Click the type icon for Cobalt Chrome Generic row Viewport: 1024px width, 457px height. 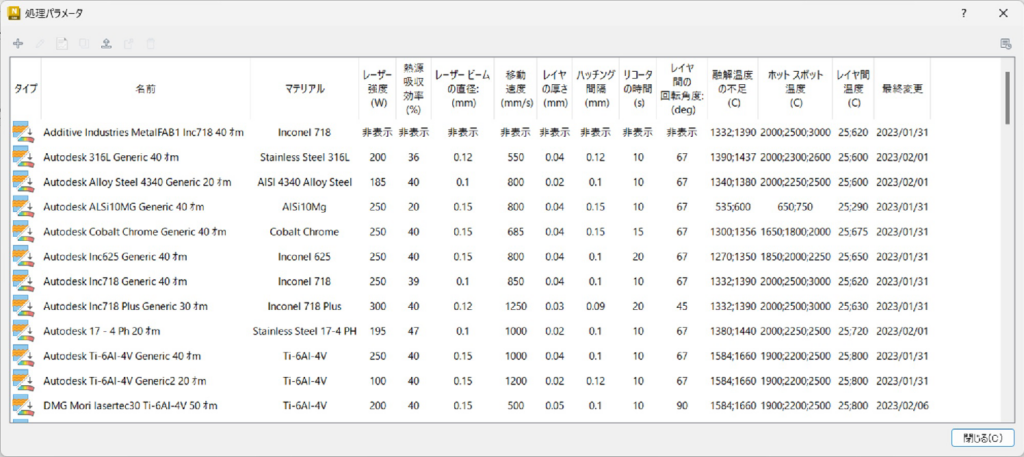click(x=24, y=232)
